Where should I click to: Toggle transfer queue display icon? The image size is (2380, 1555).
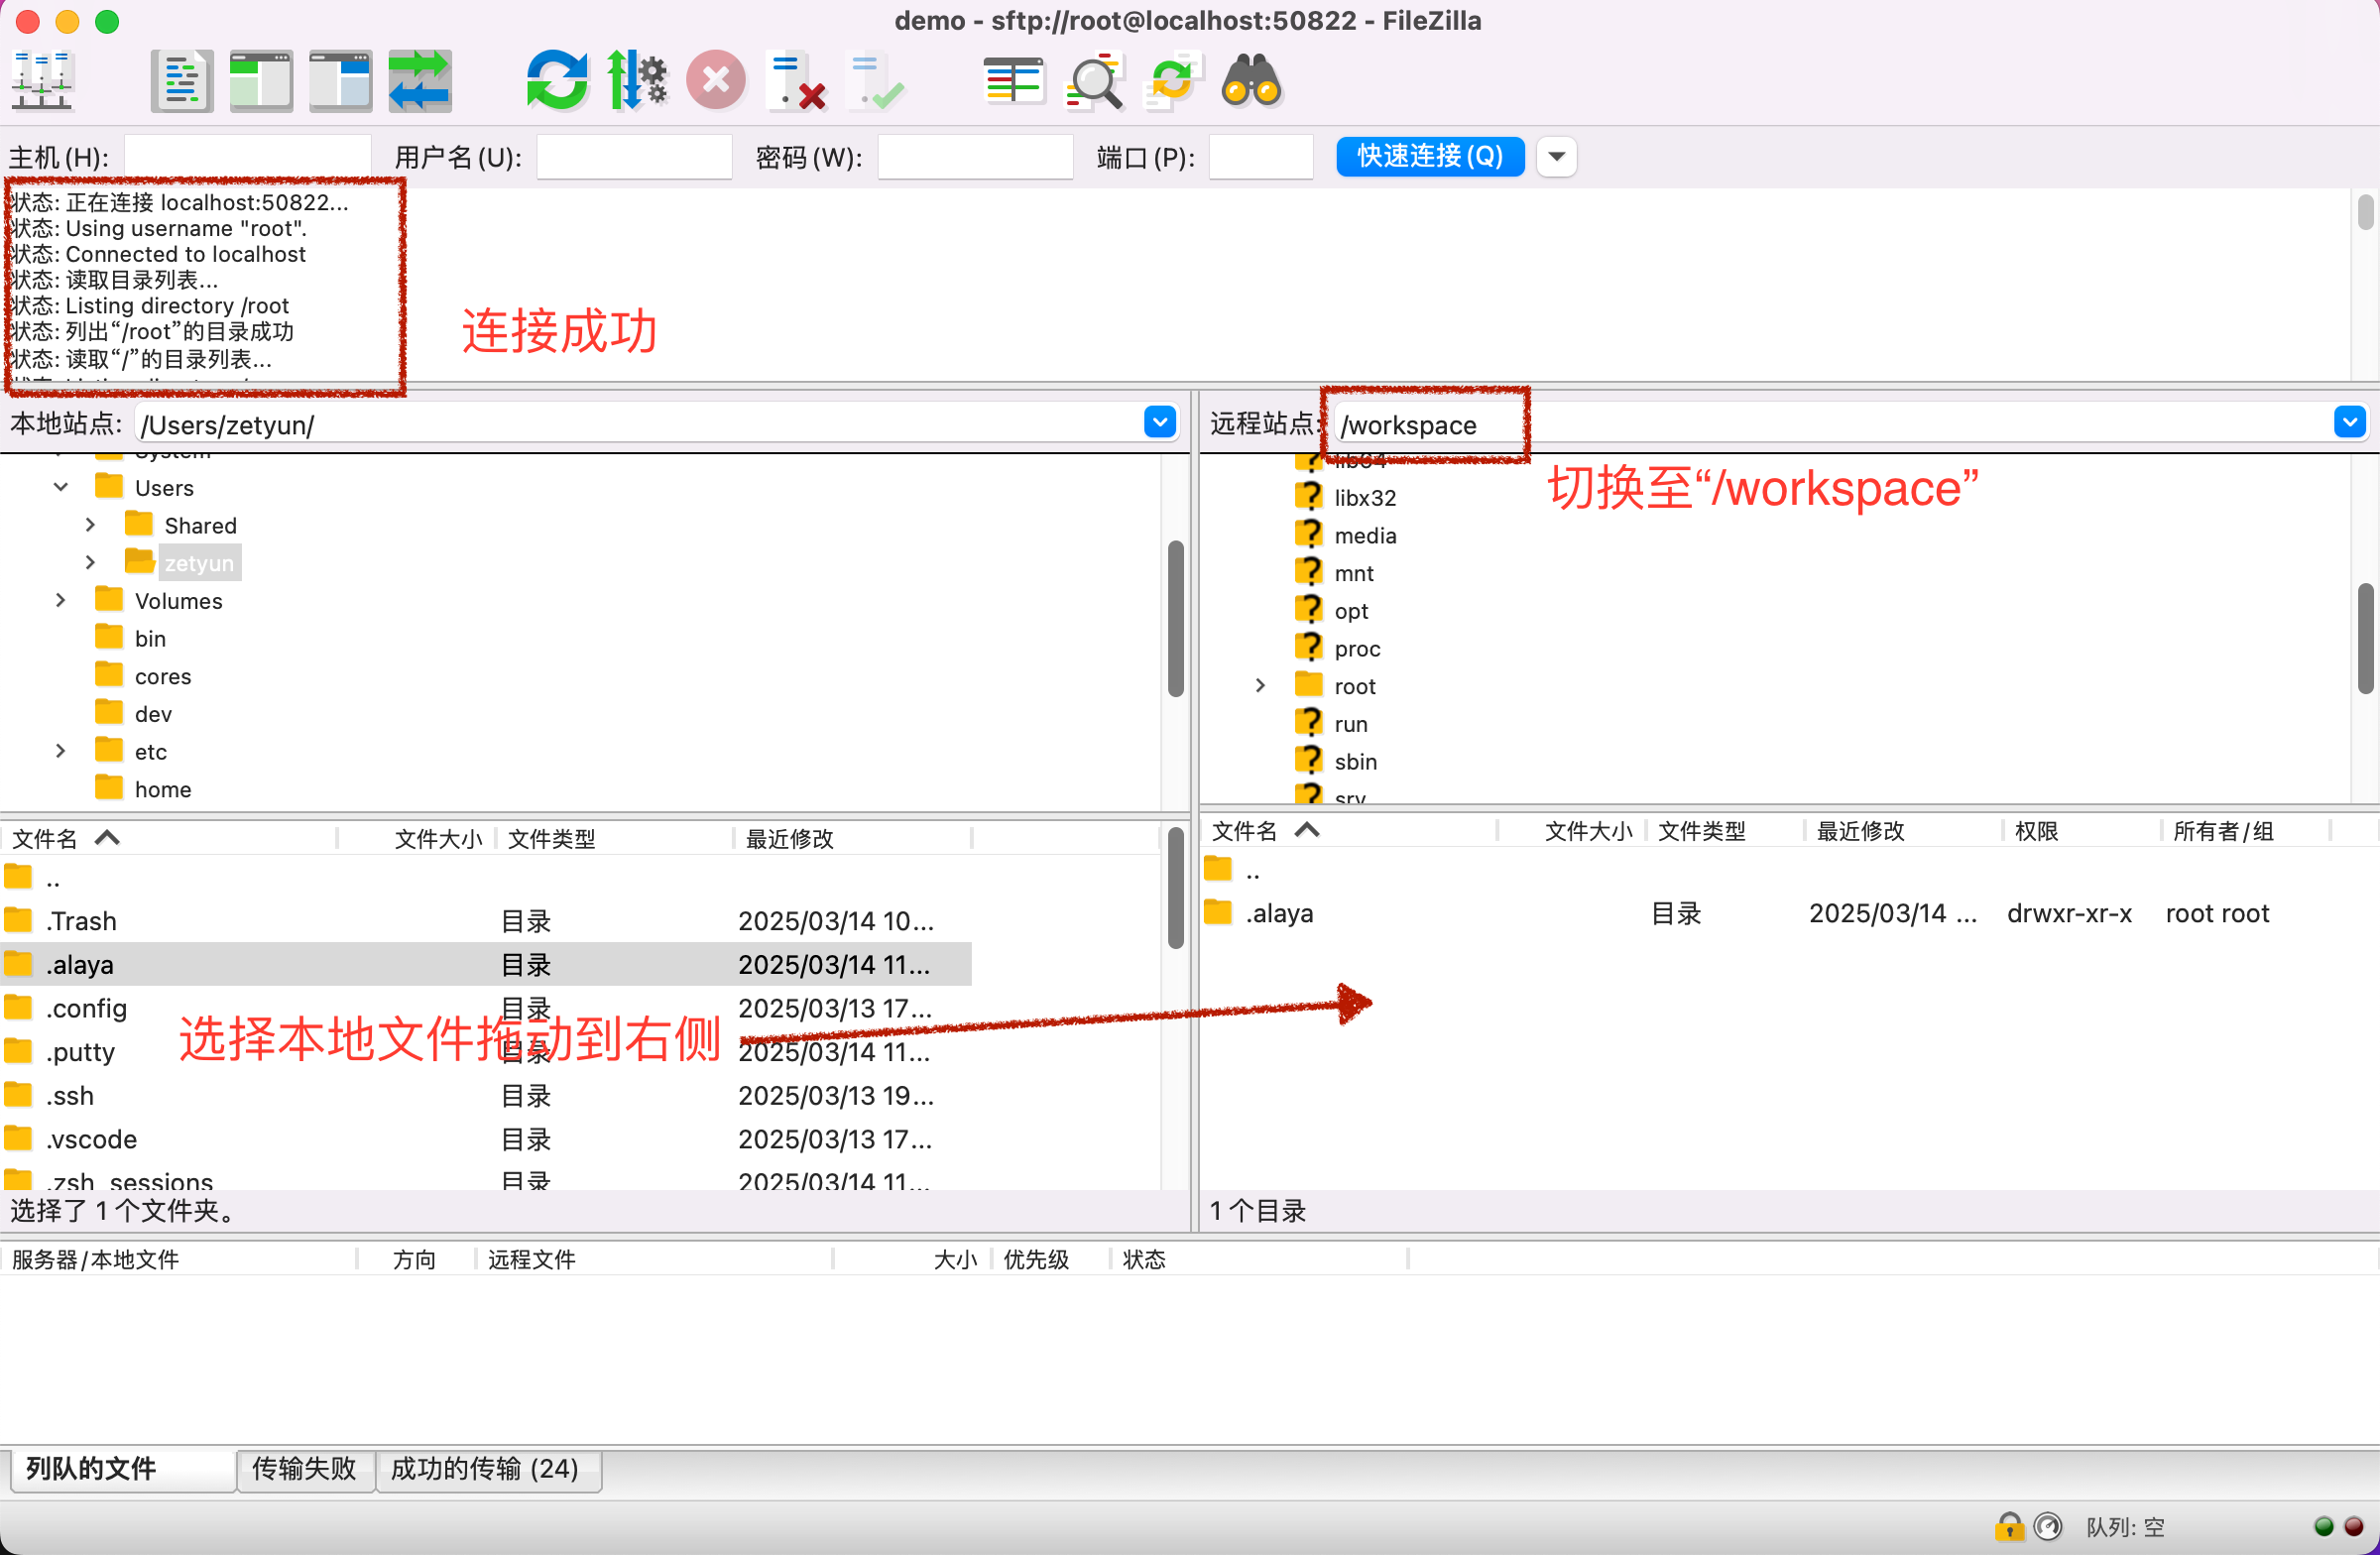click(x=420, y=80)
